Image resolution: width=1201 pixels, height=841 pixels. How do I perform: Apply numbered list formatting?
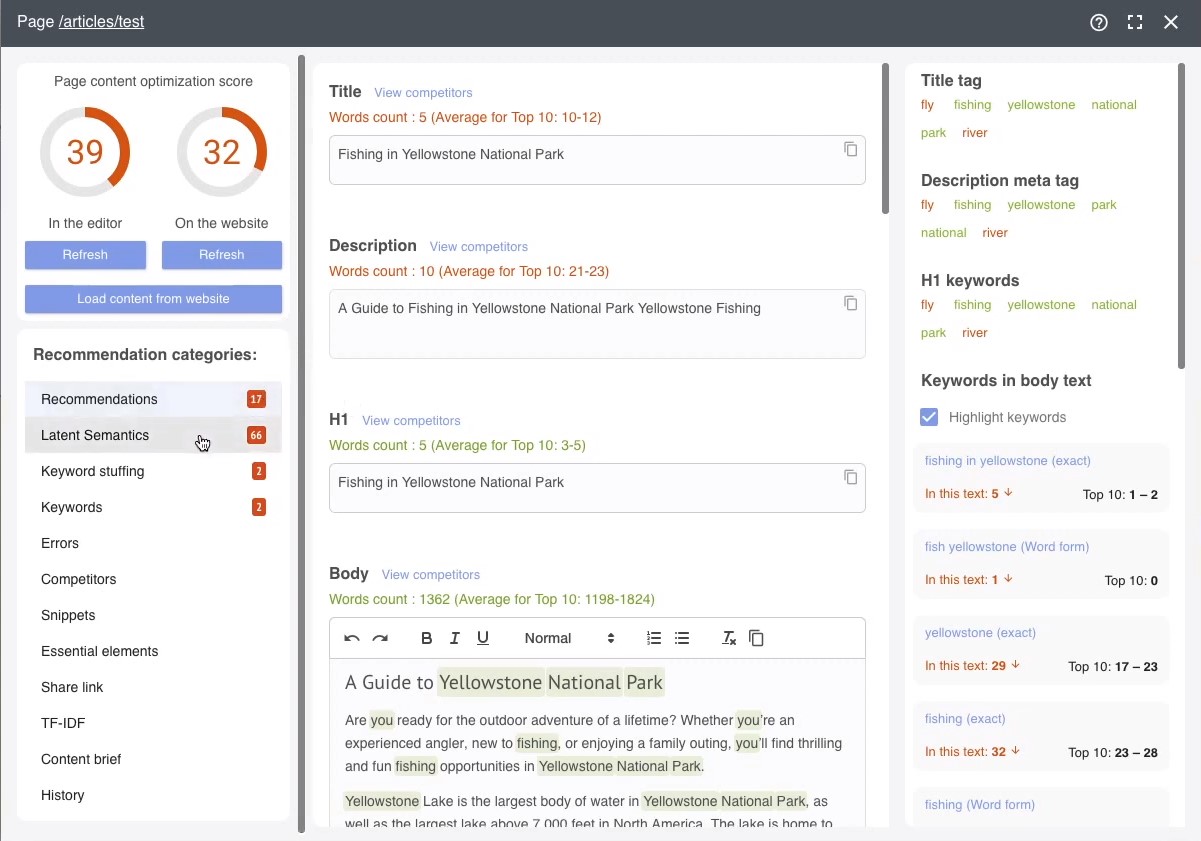[x=654, y=637]
